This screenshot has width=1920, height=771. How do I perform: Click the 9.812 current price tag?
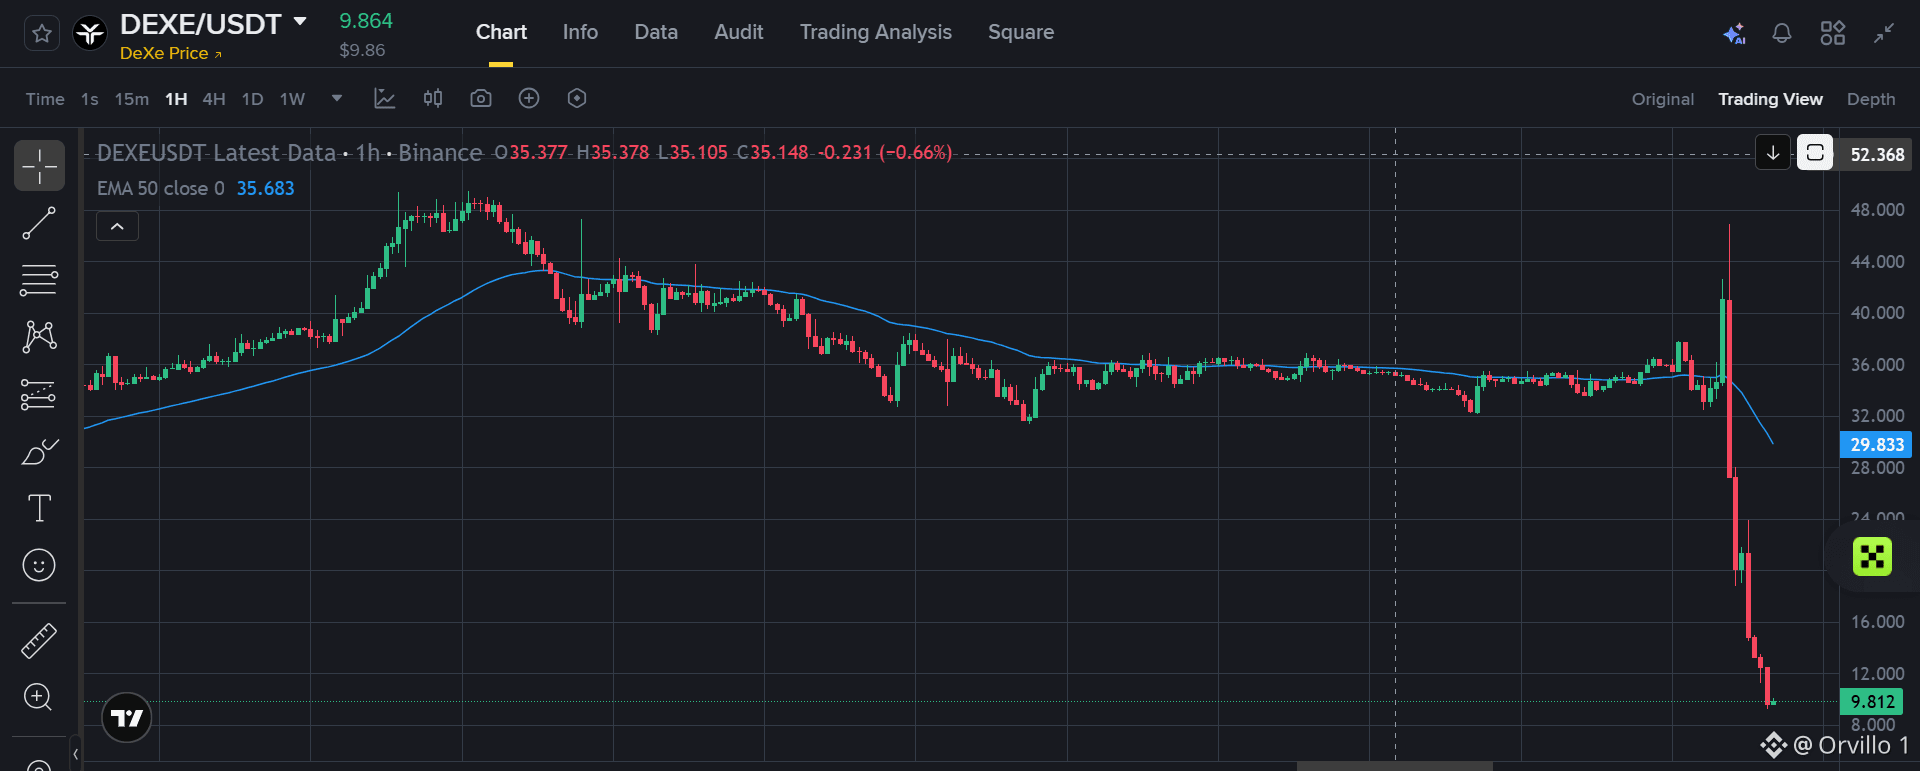pos(1872,702)
